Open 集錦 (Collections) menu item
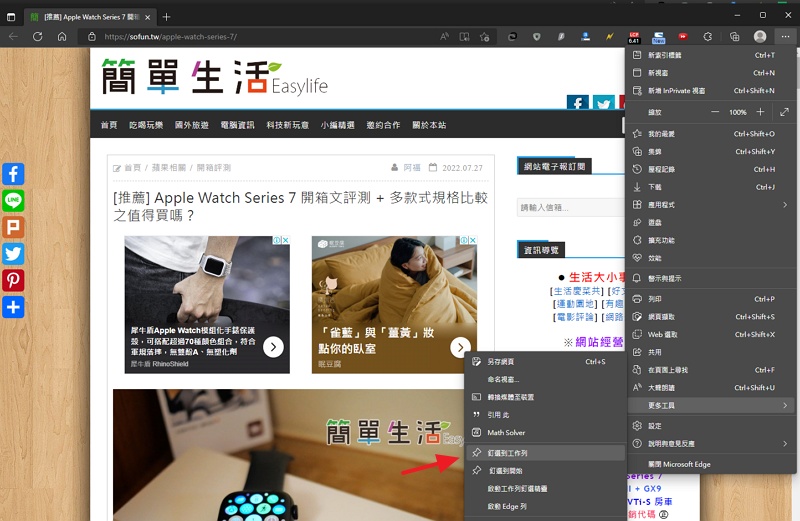Screen dimensions: 800x521 pos(711,152)
